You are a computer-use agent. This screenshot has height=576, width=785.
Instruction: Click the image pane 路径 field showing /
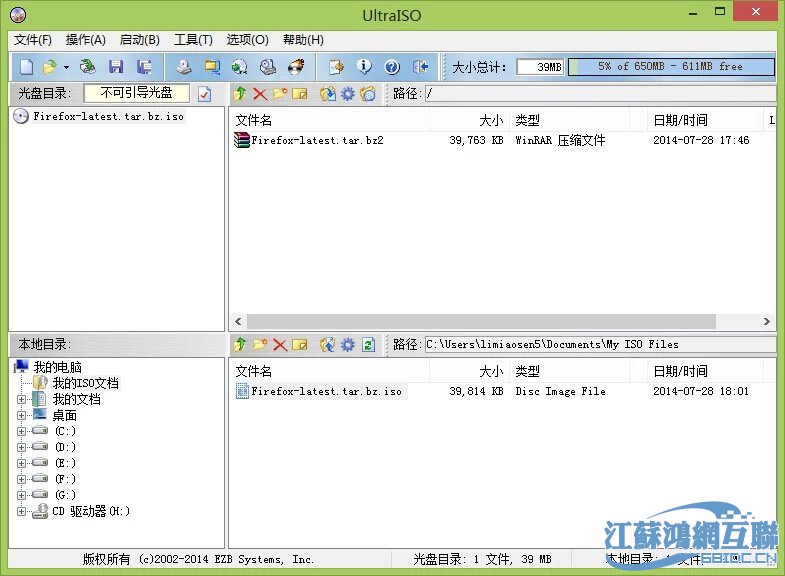(x=600, y=94)
